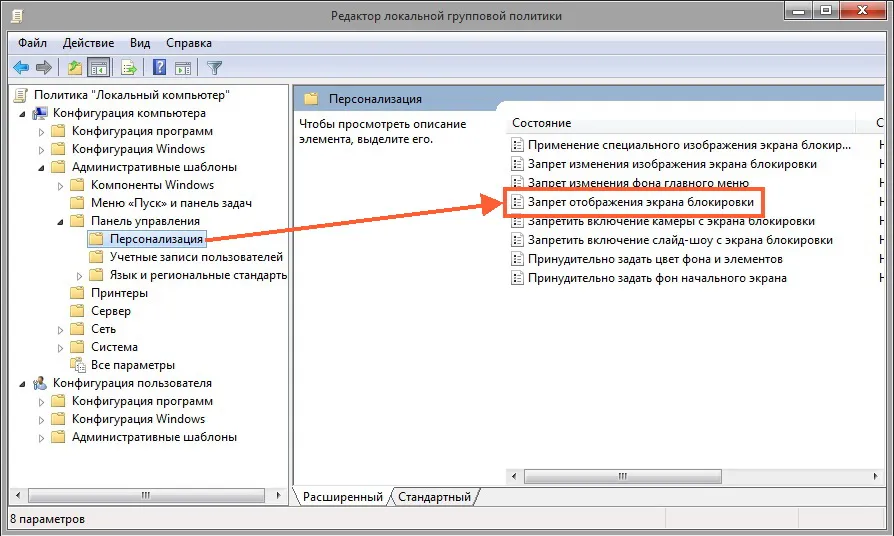Image resolution: width=894 pixels, height=536 pixels.
Task: Select 'Запрет изменения фона главного меню' policy
Action: click(x=638, y=183)
